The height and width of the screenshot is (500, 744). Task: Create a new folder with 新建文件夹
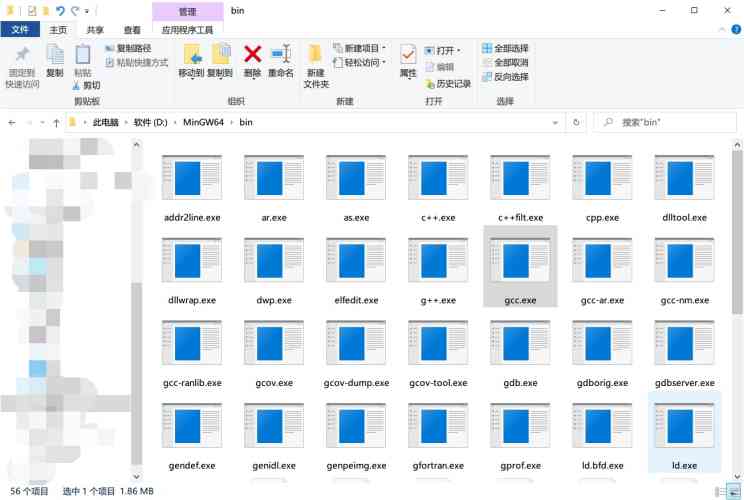click(316, 66)
